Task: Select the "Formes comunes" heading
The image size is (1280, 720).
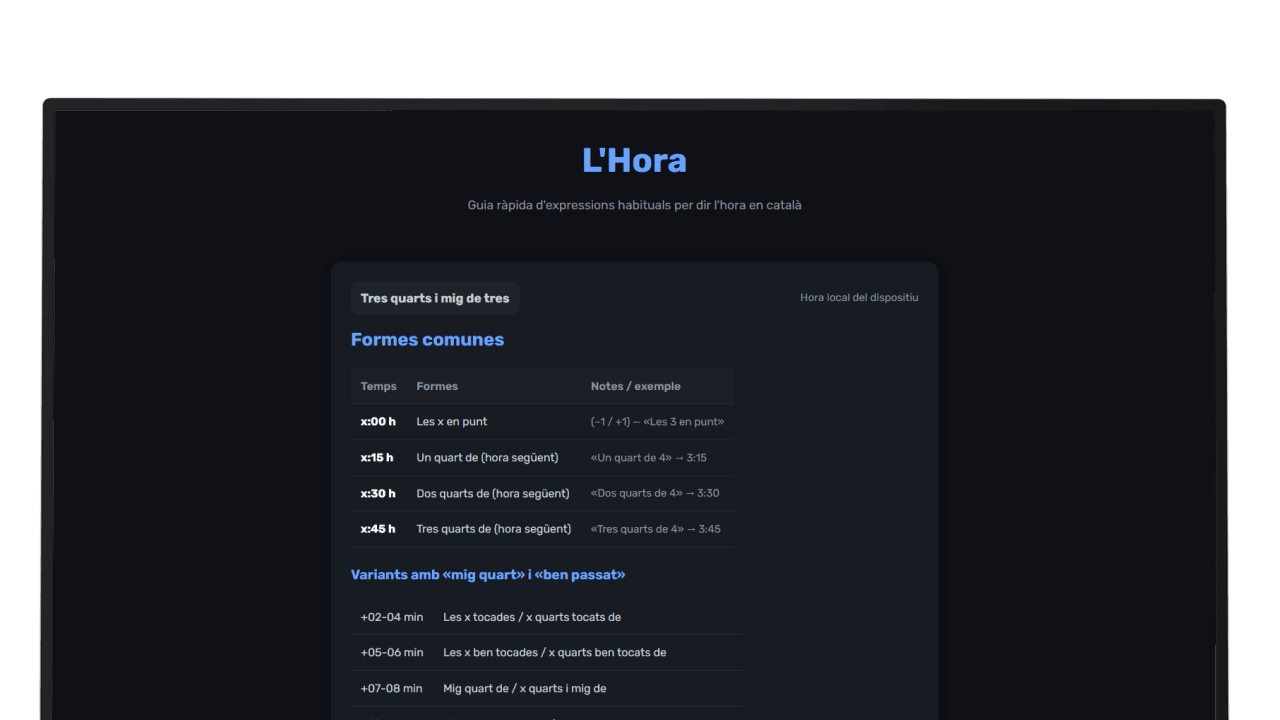Action: 427,340
